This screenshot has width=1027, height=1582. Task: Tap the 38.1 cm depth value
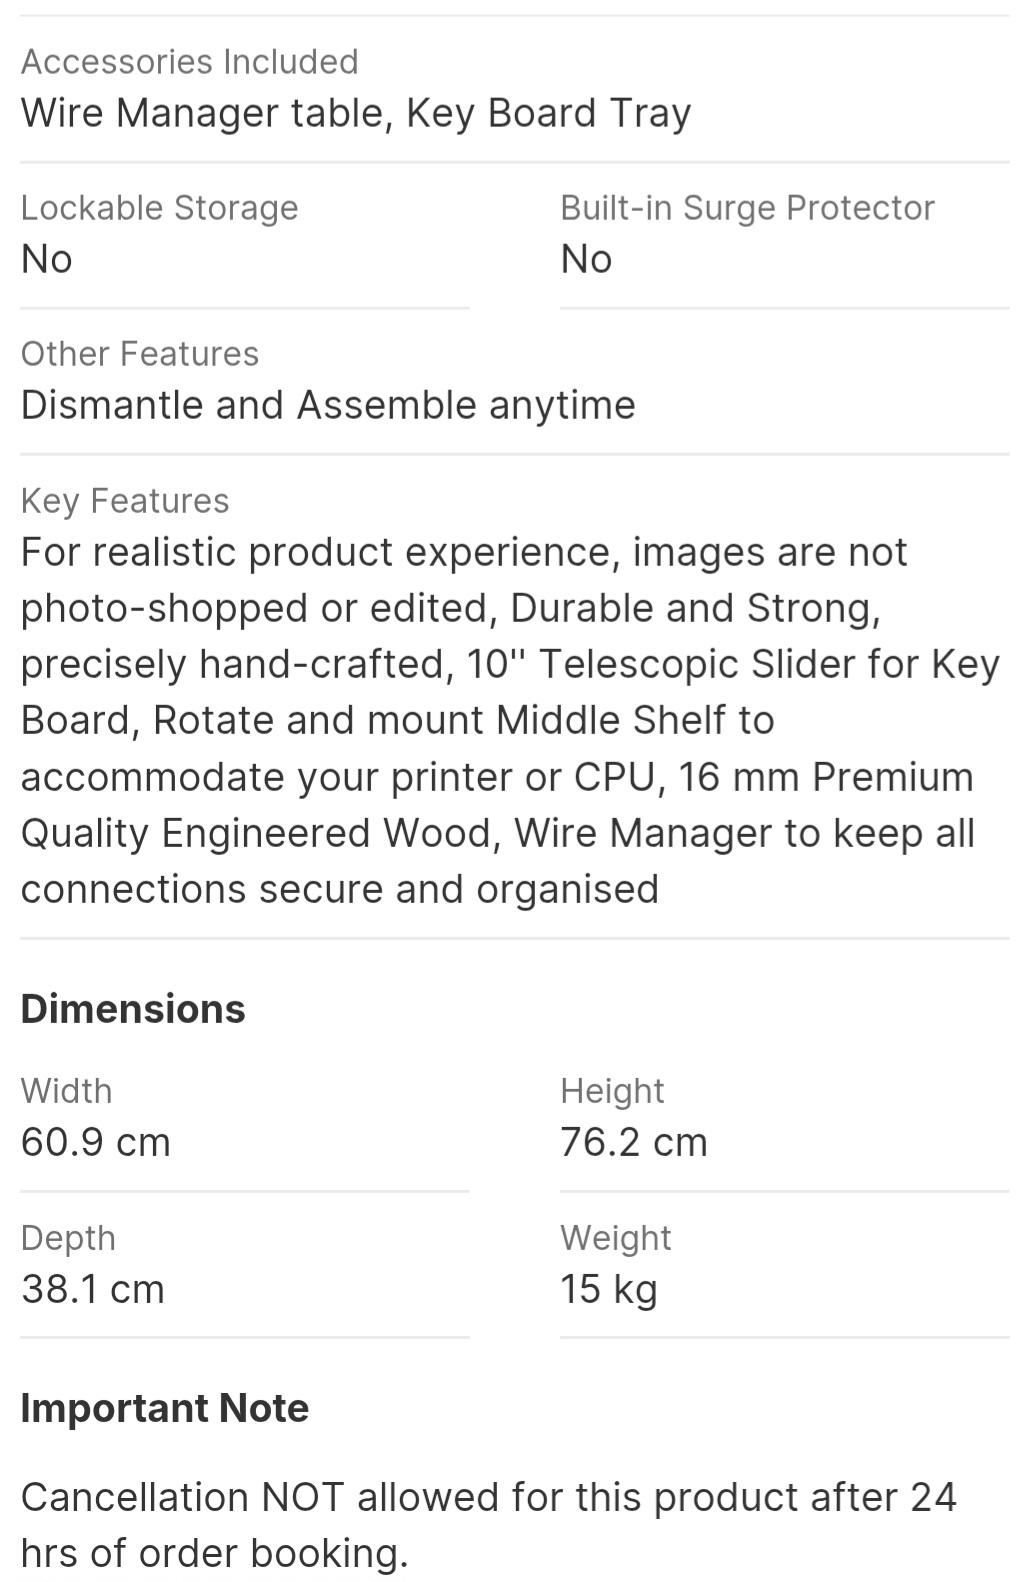click(x=93, y=1289)
